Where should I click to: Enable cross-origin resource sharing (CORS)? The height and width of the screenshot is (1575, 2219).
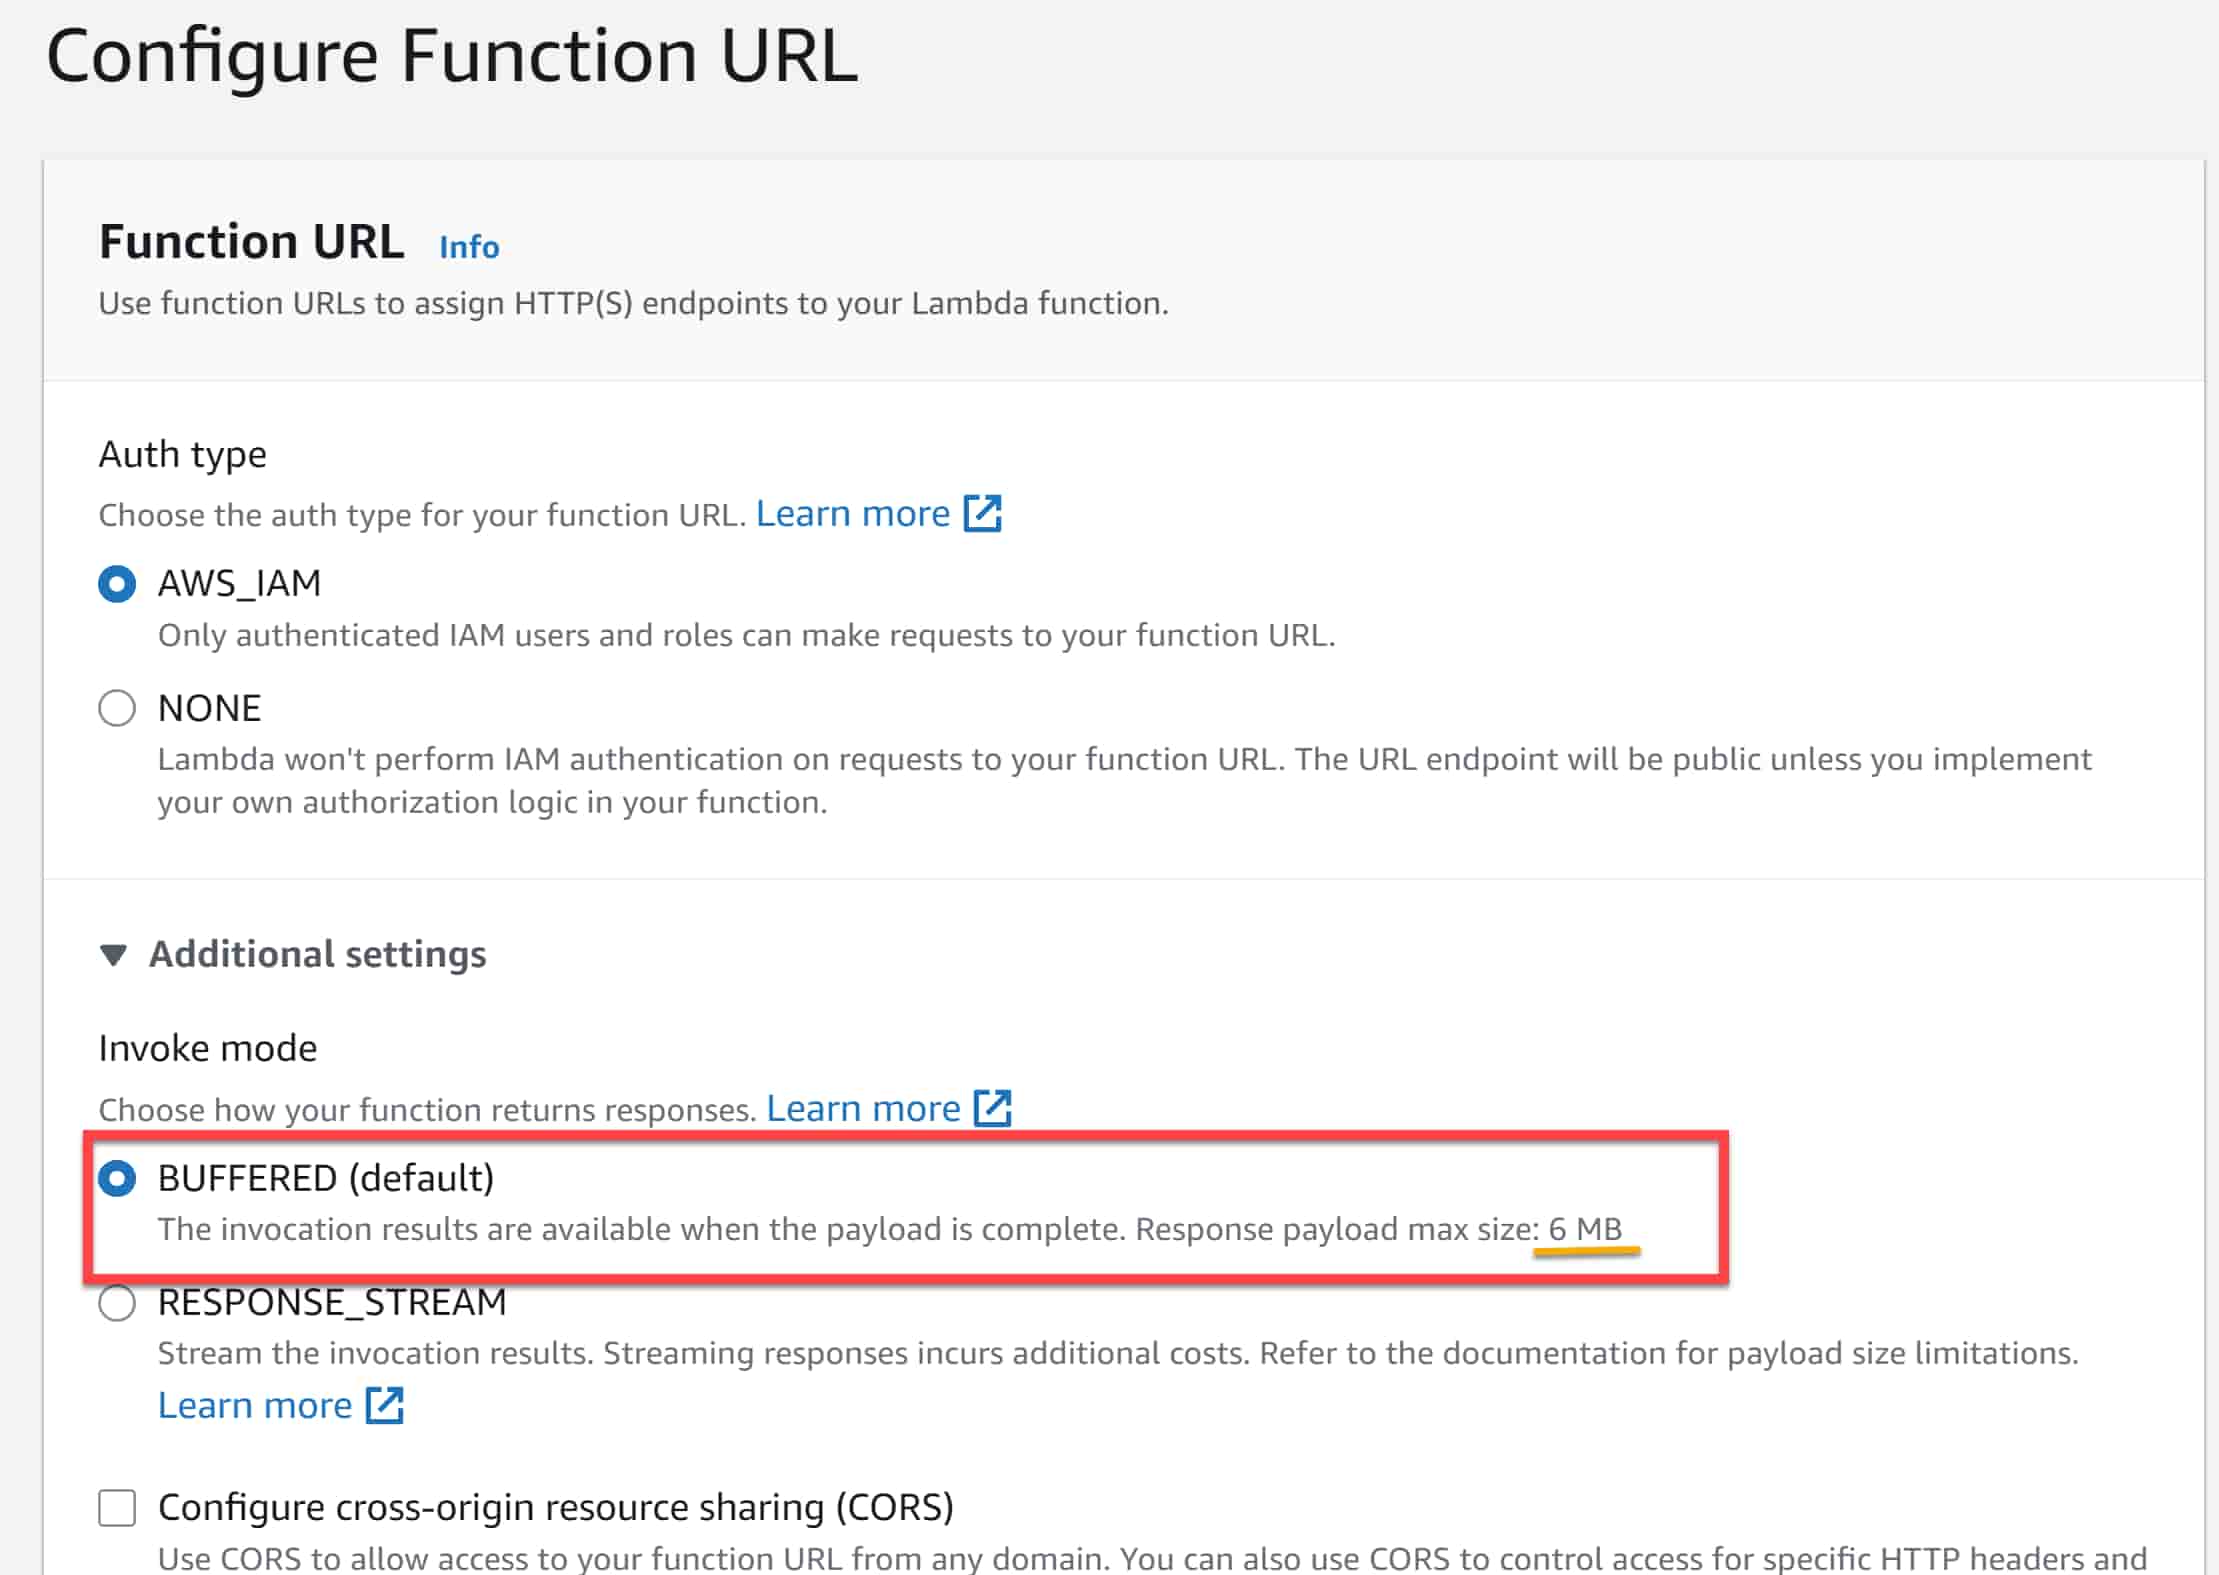tap(115, 1509)
